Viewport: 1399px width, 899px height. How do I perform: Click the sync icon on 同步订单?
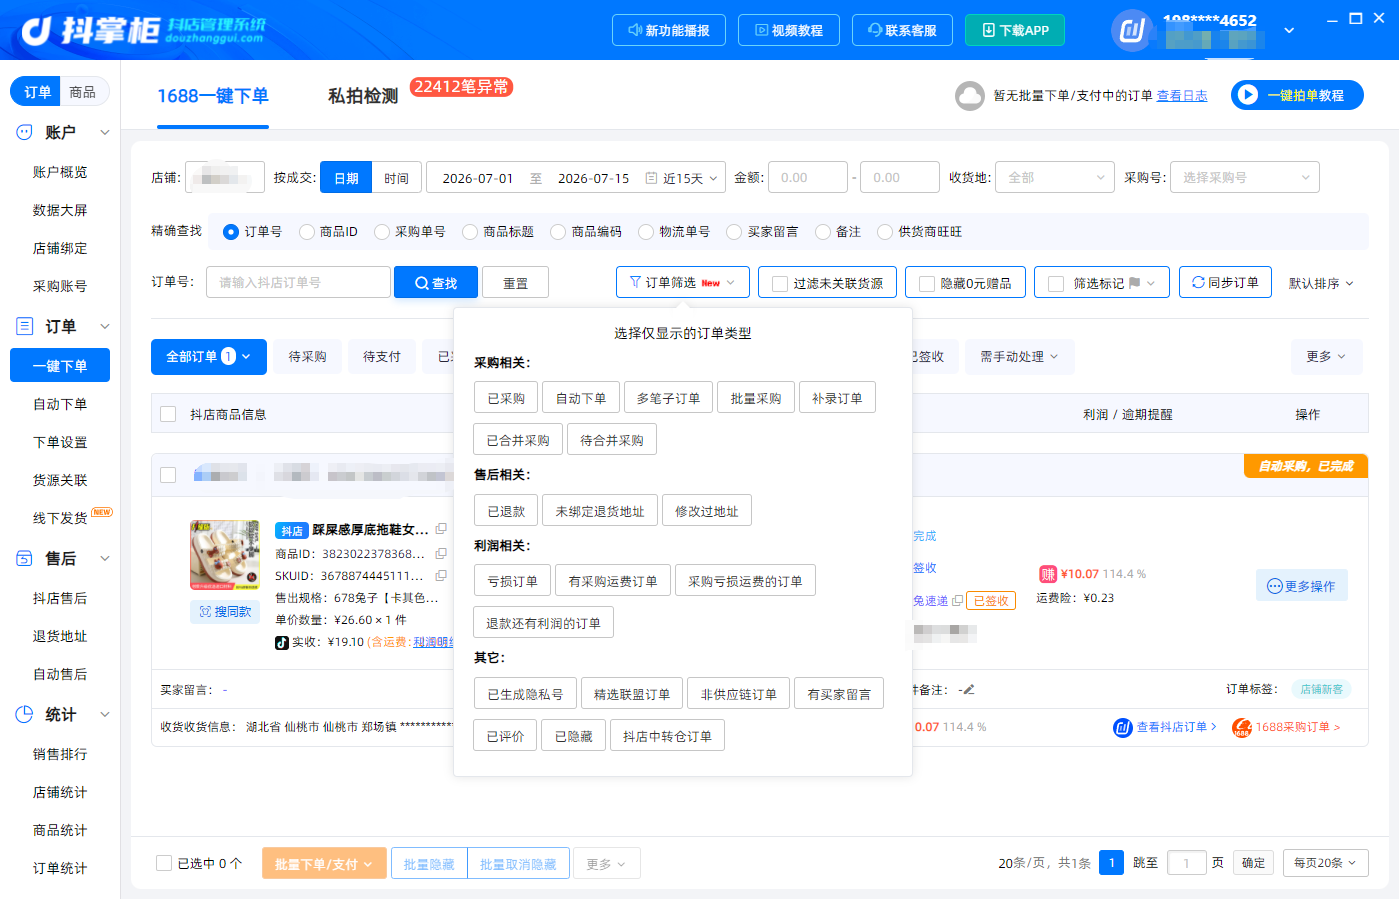pos(1198,282)
